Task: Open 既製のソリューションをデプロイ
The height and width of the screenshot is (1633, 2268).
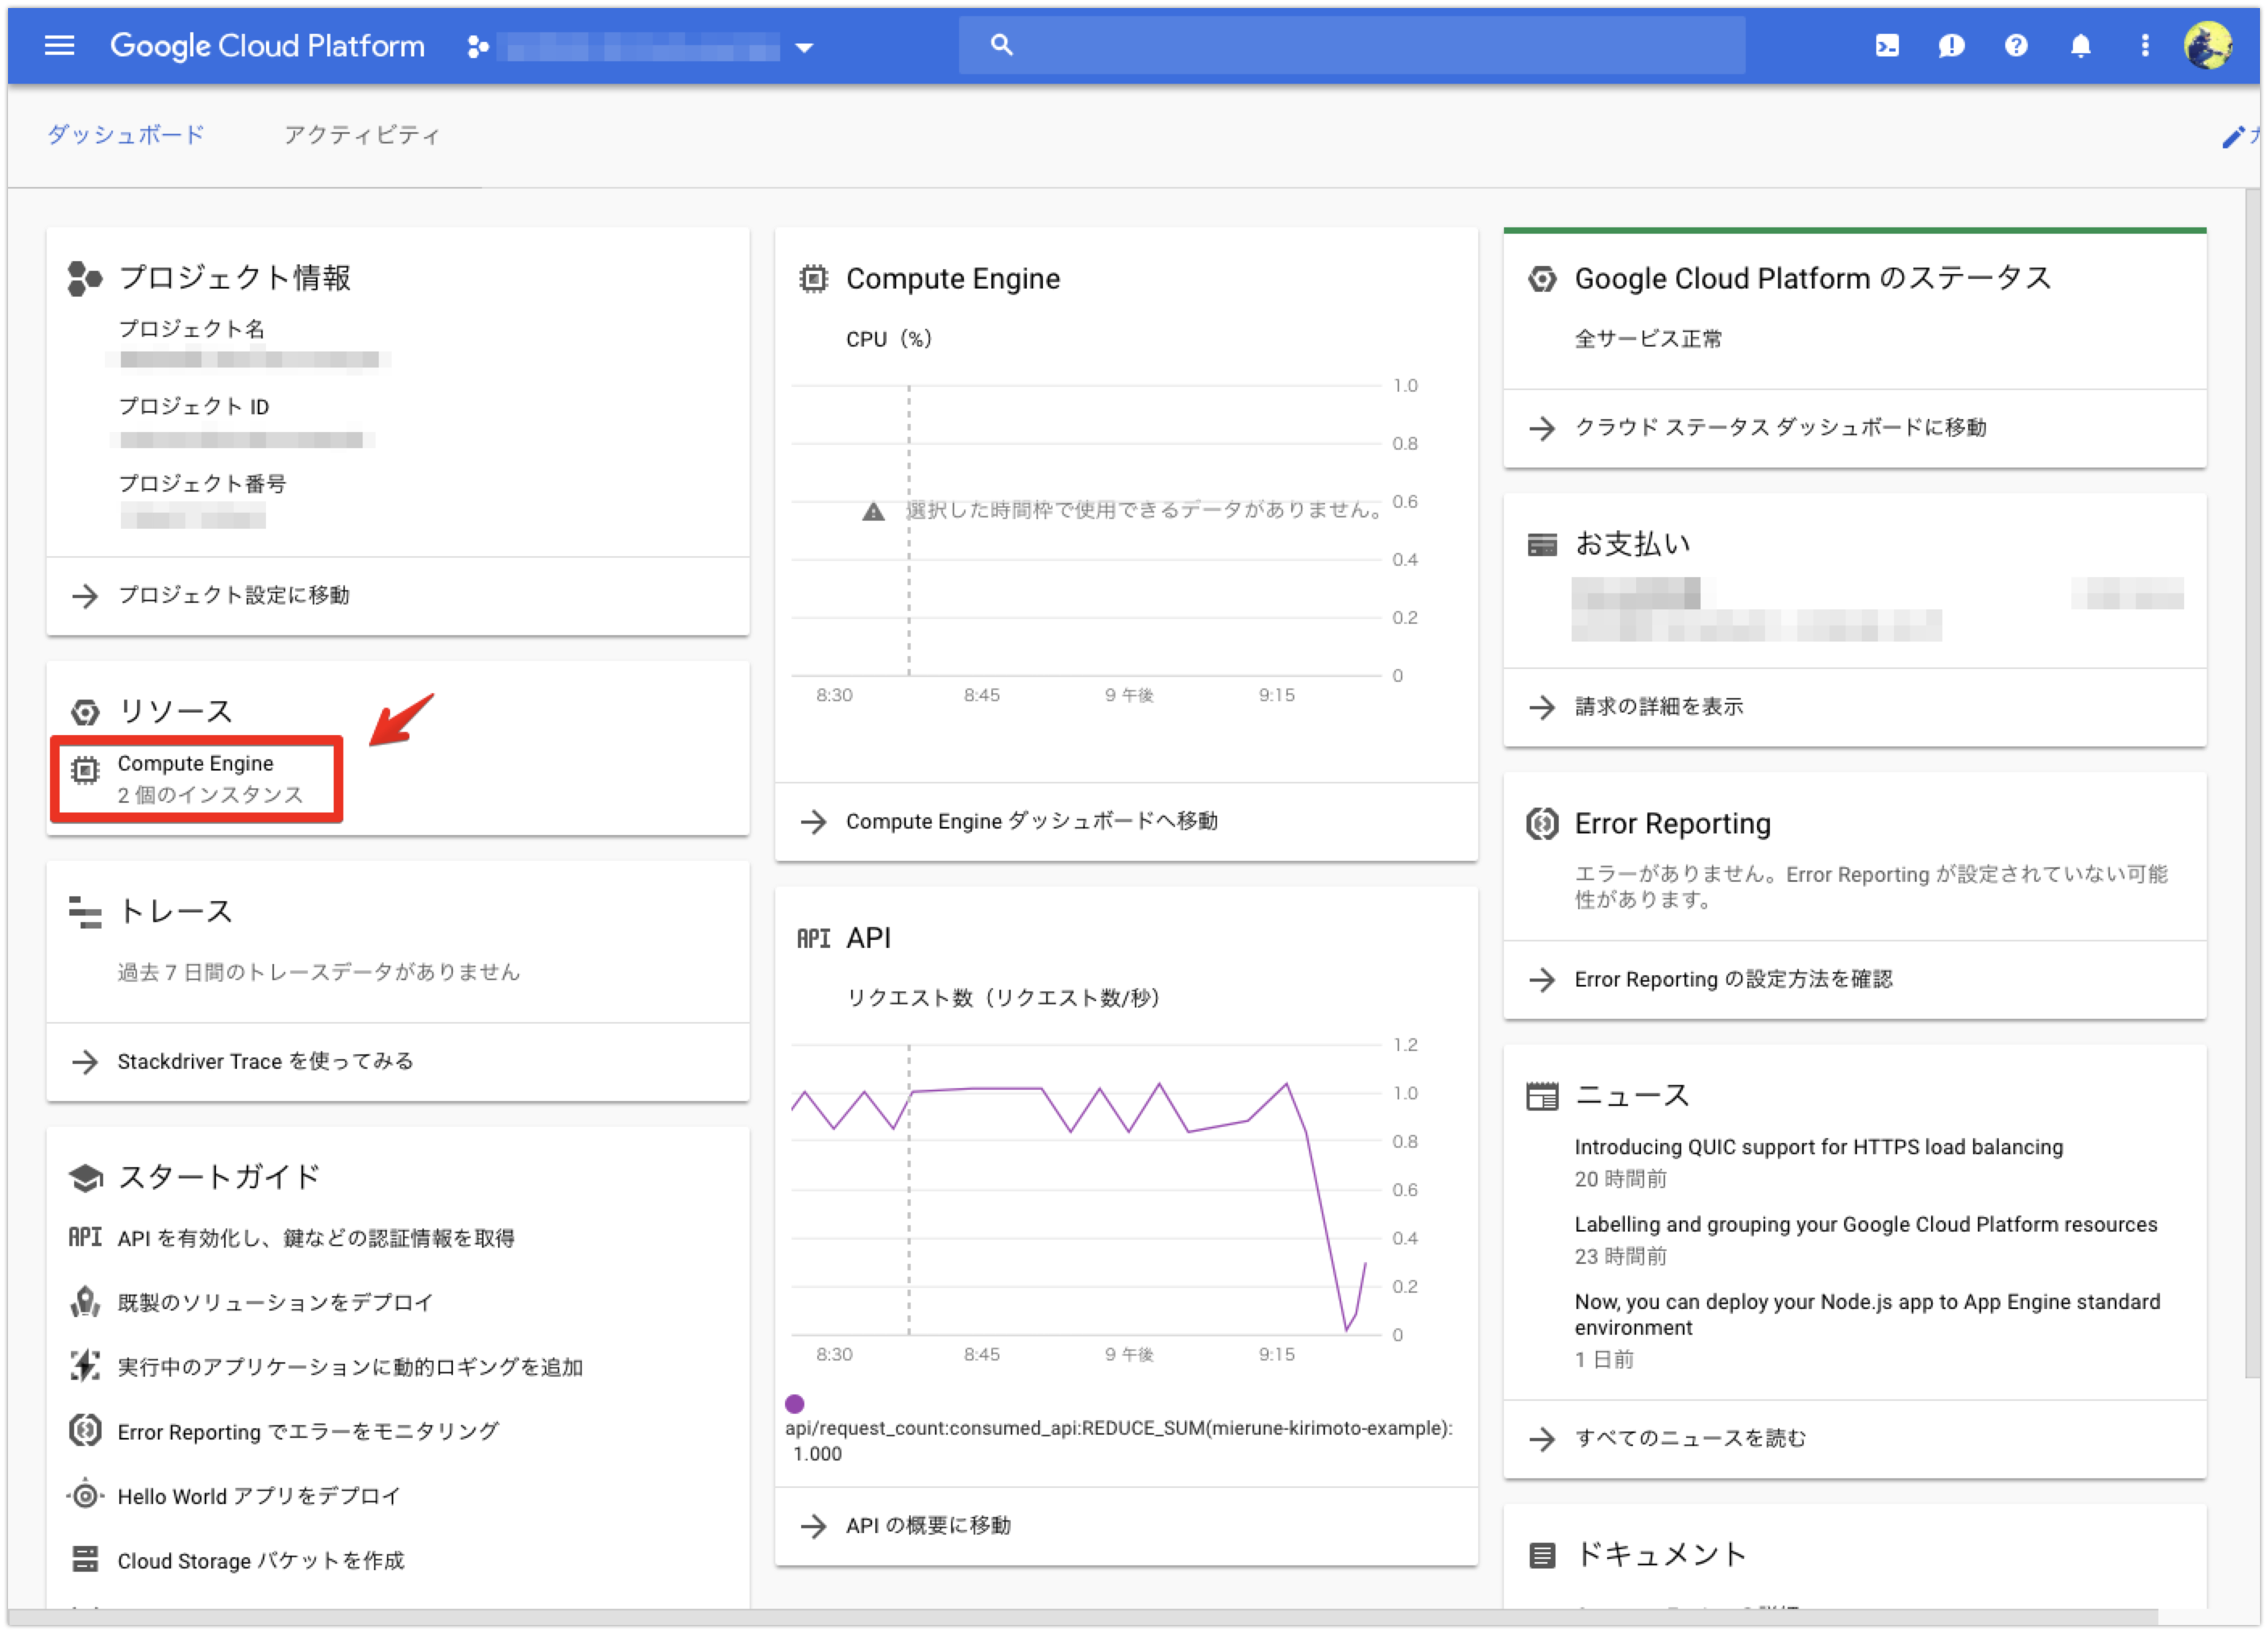Action: click(275, 1303)
